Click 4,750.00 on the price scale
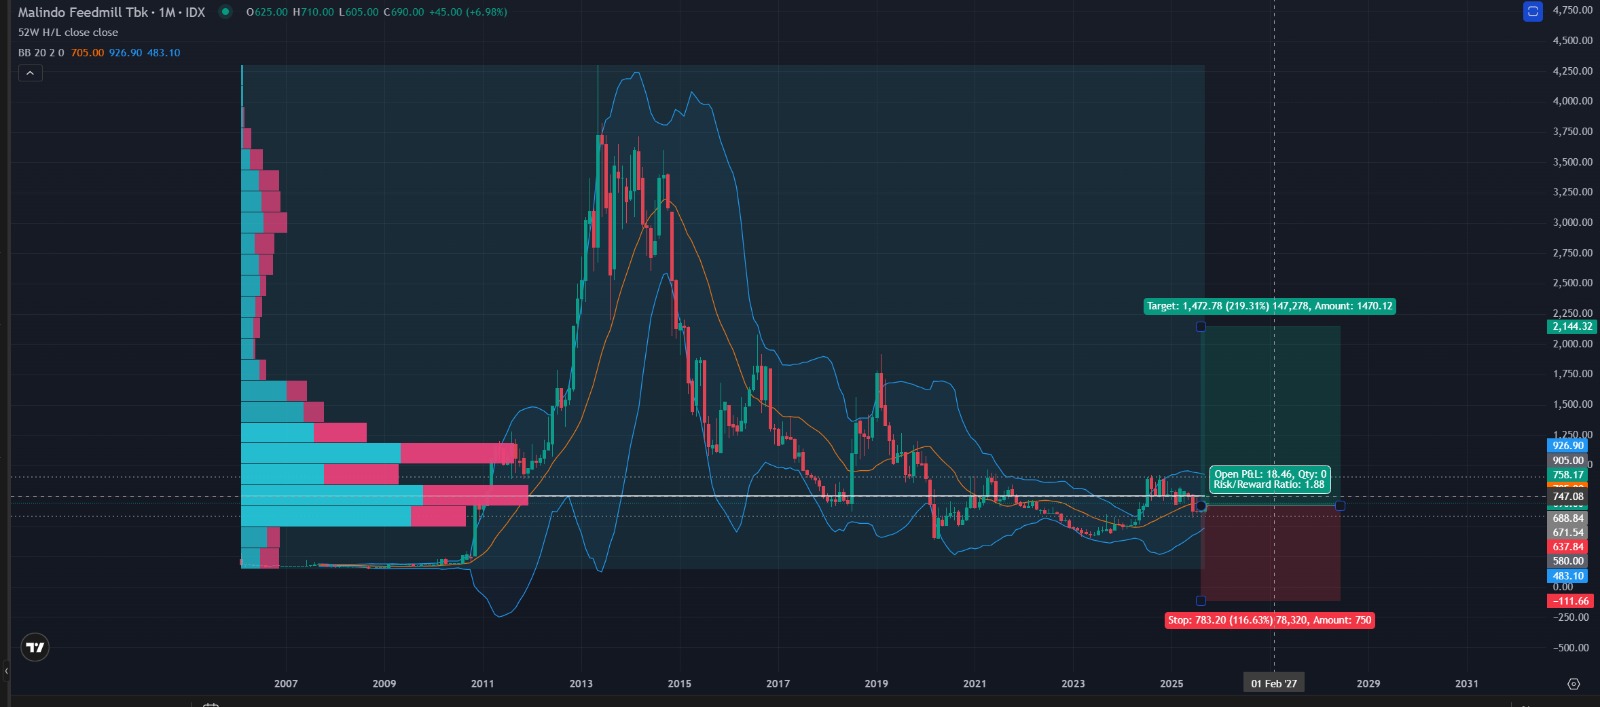 pyautogui.click(x=1573, y=10)
